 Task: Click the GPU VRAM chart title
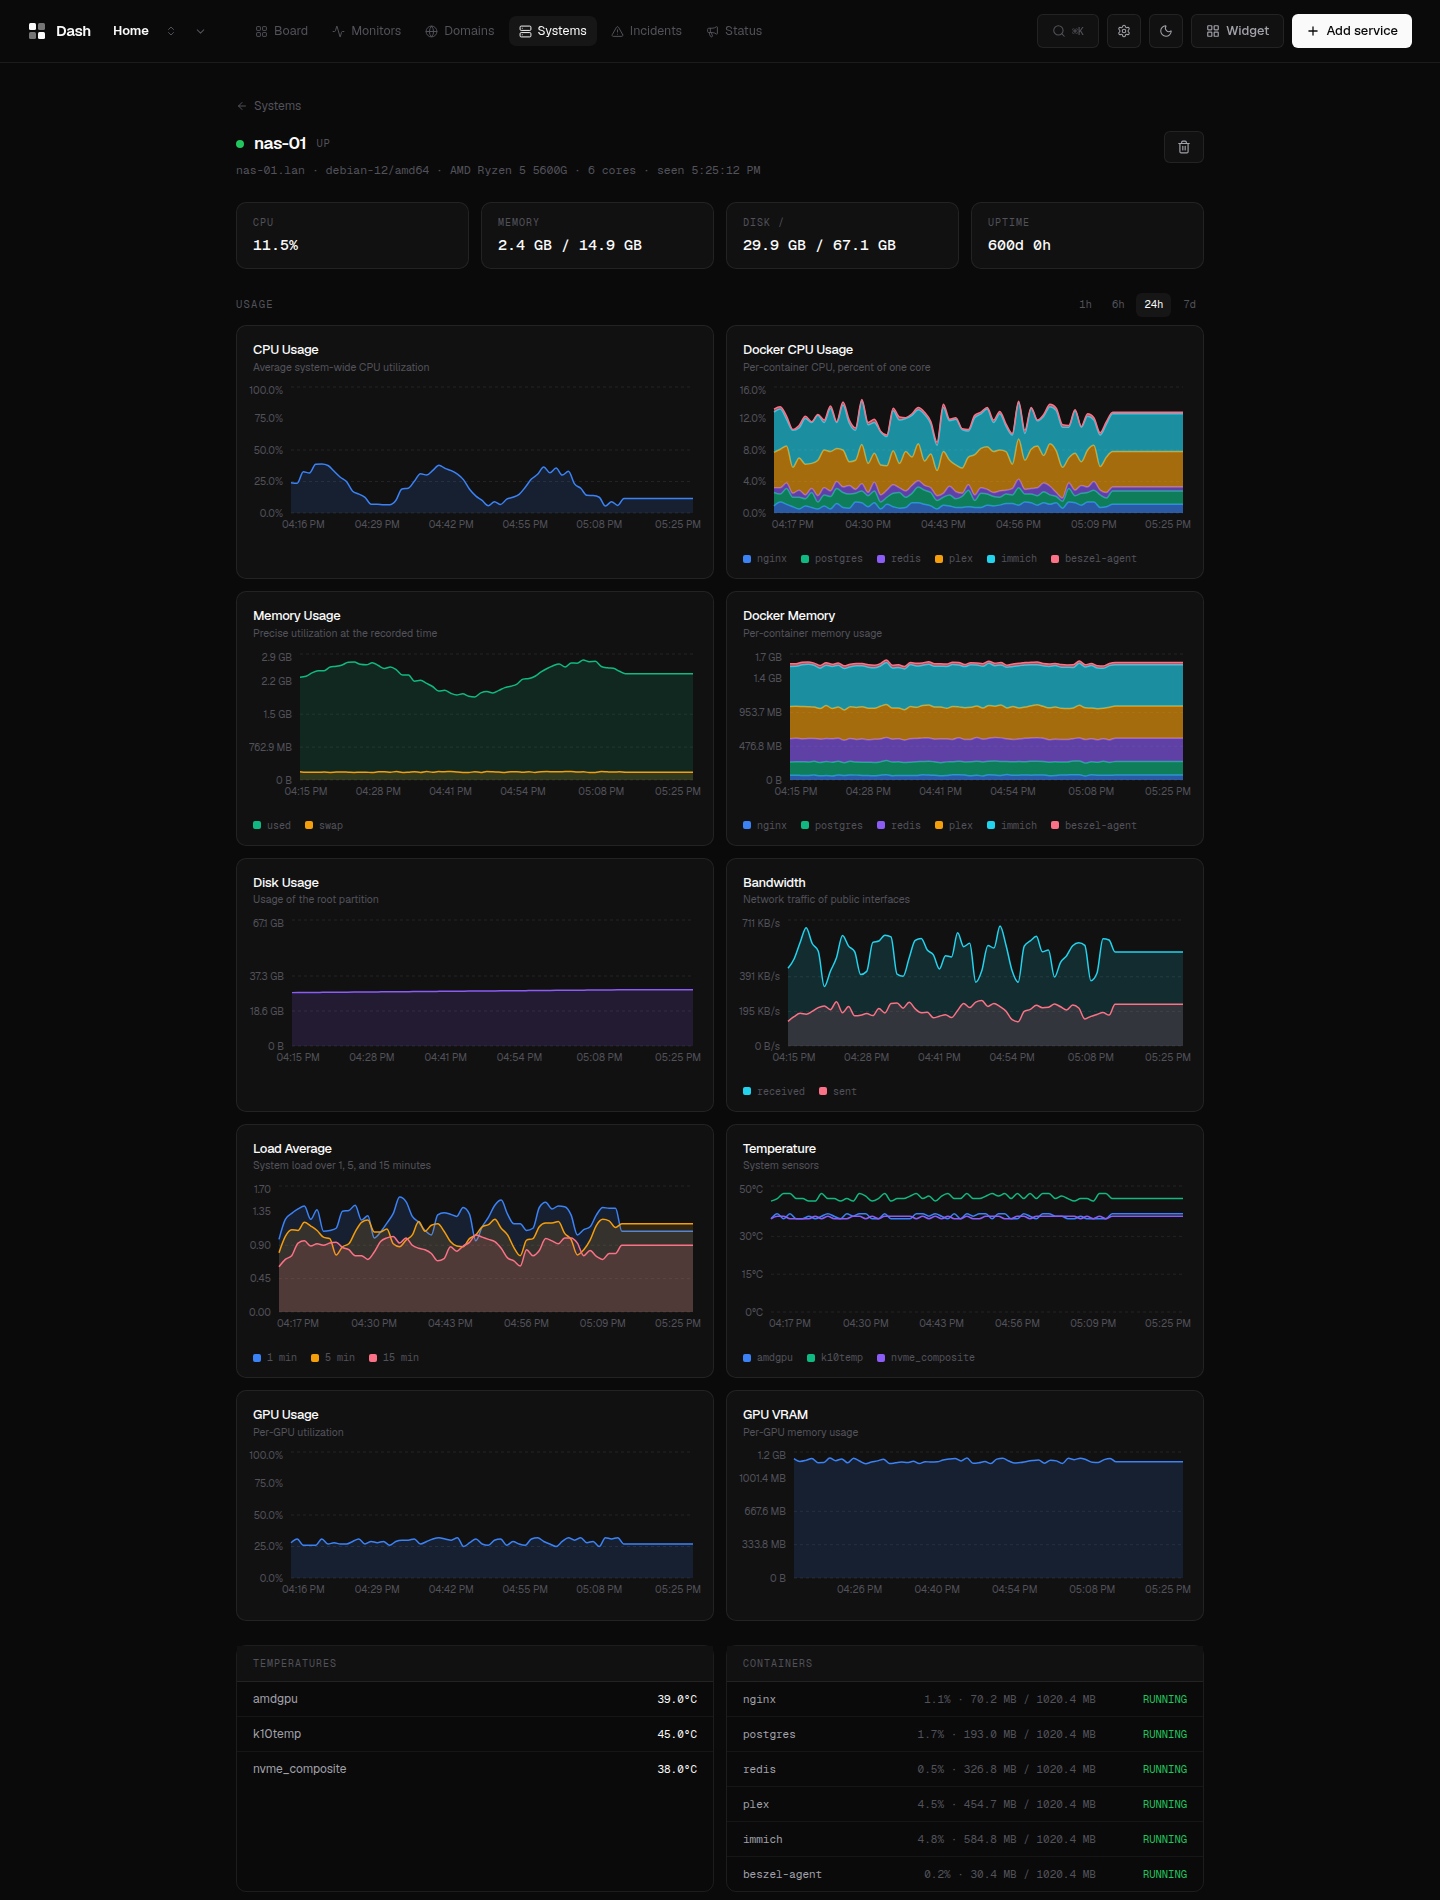coord(775,1415)
